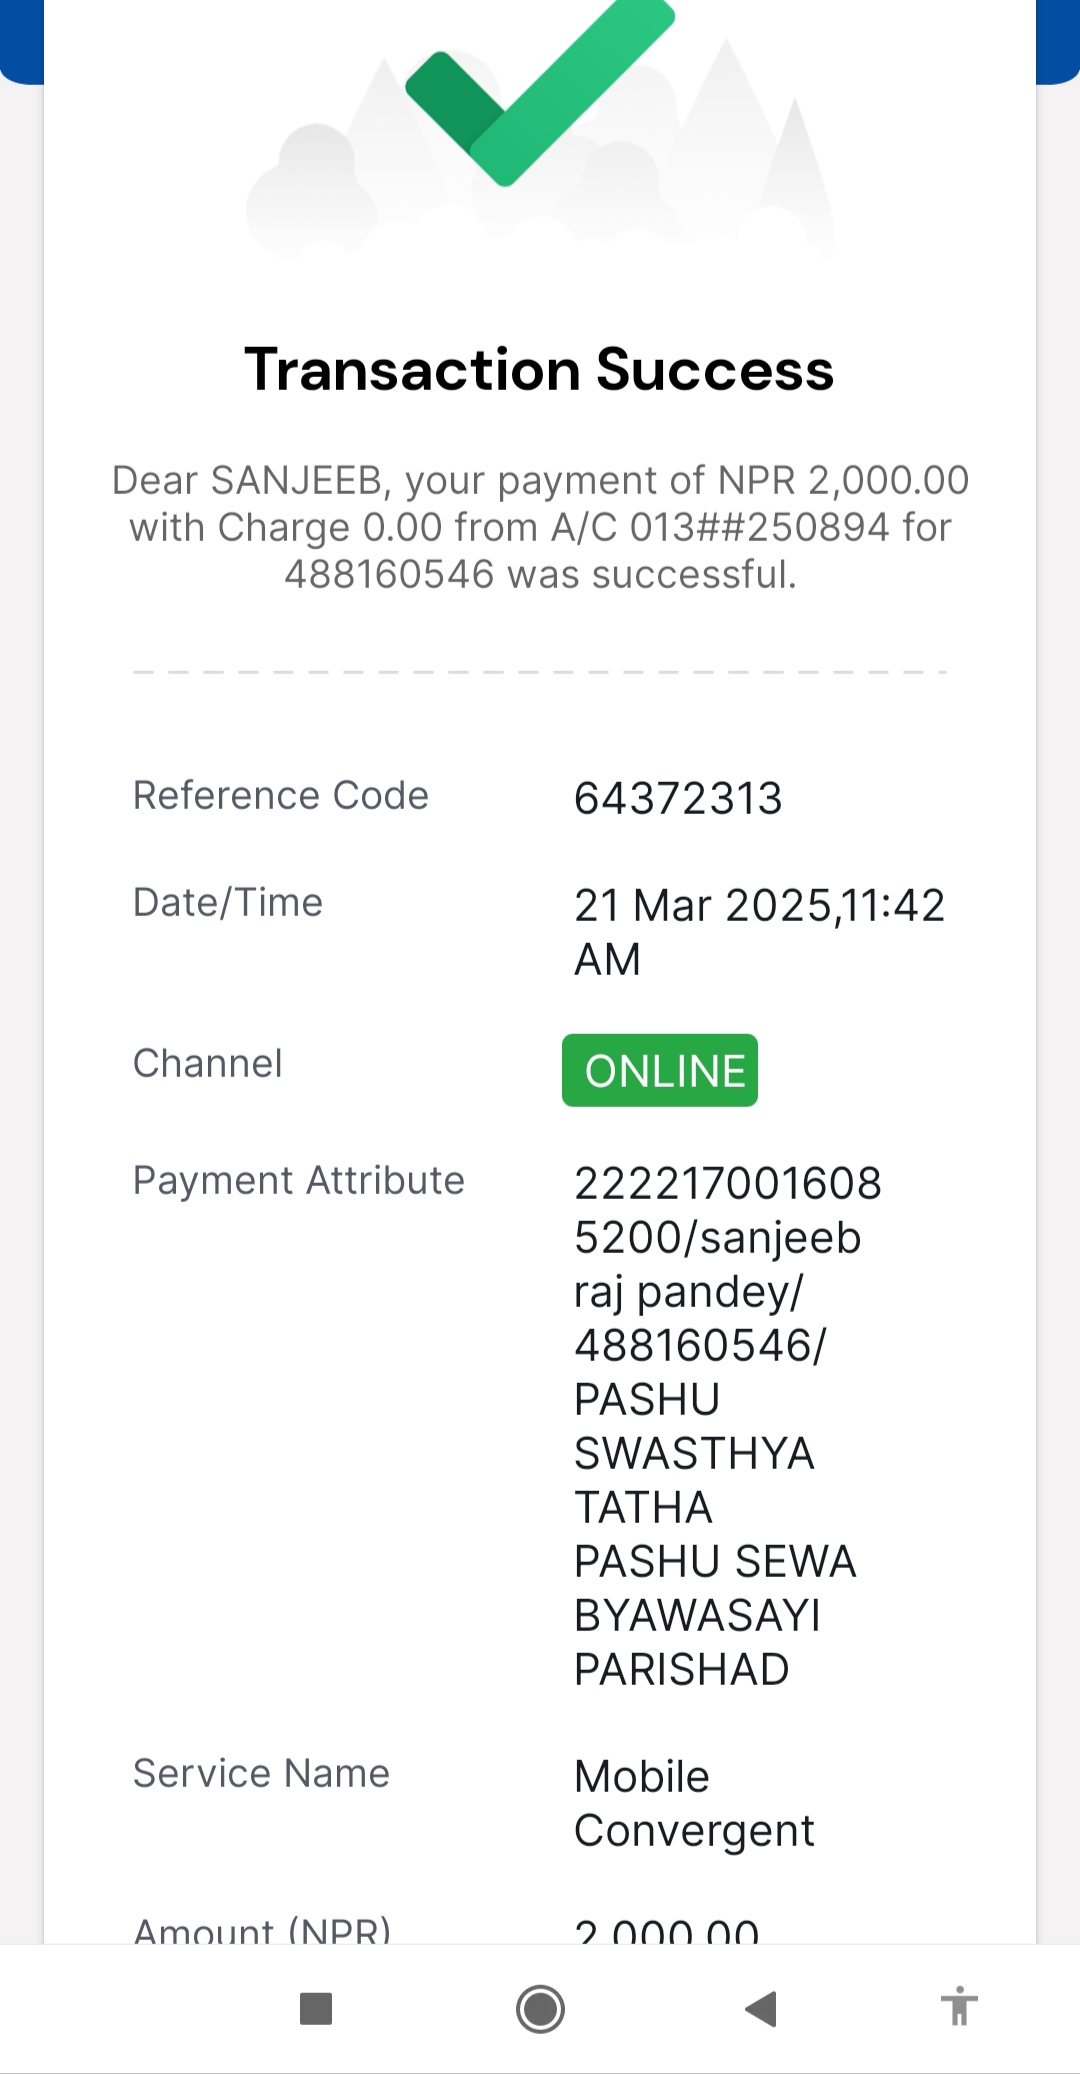Tap the Channel label
The width and height of the screenshot is (1080, 2074).
(208, 1063)
